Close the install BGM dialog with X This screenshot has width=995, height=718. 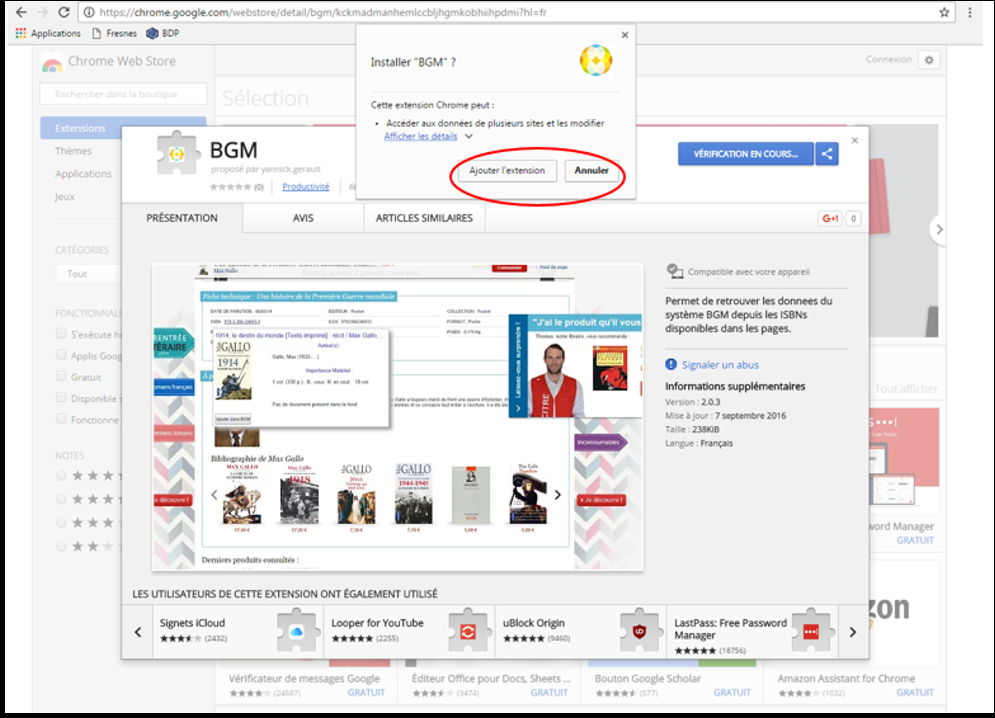click(625, 35)
